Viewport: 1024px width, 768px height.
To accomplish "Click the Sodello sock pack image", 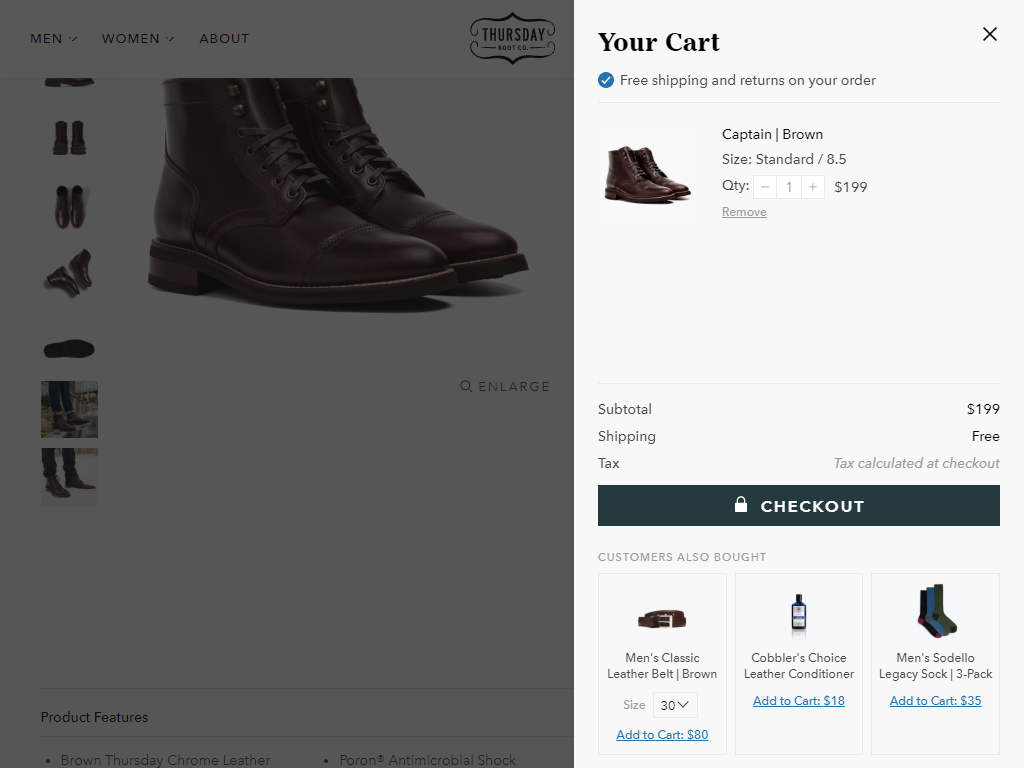I will [936, 611].
